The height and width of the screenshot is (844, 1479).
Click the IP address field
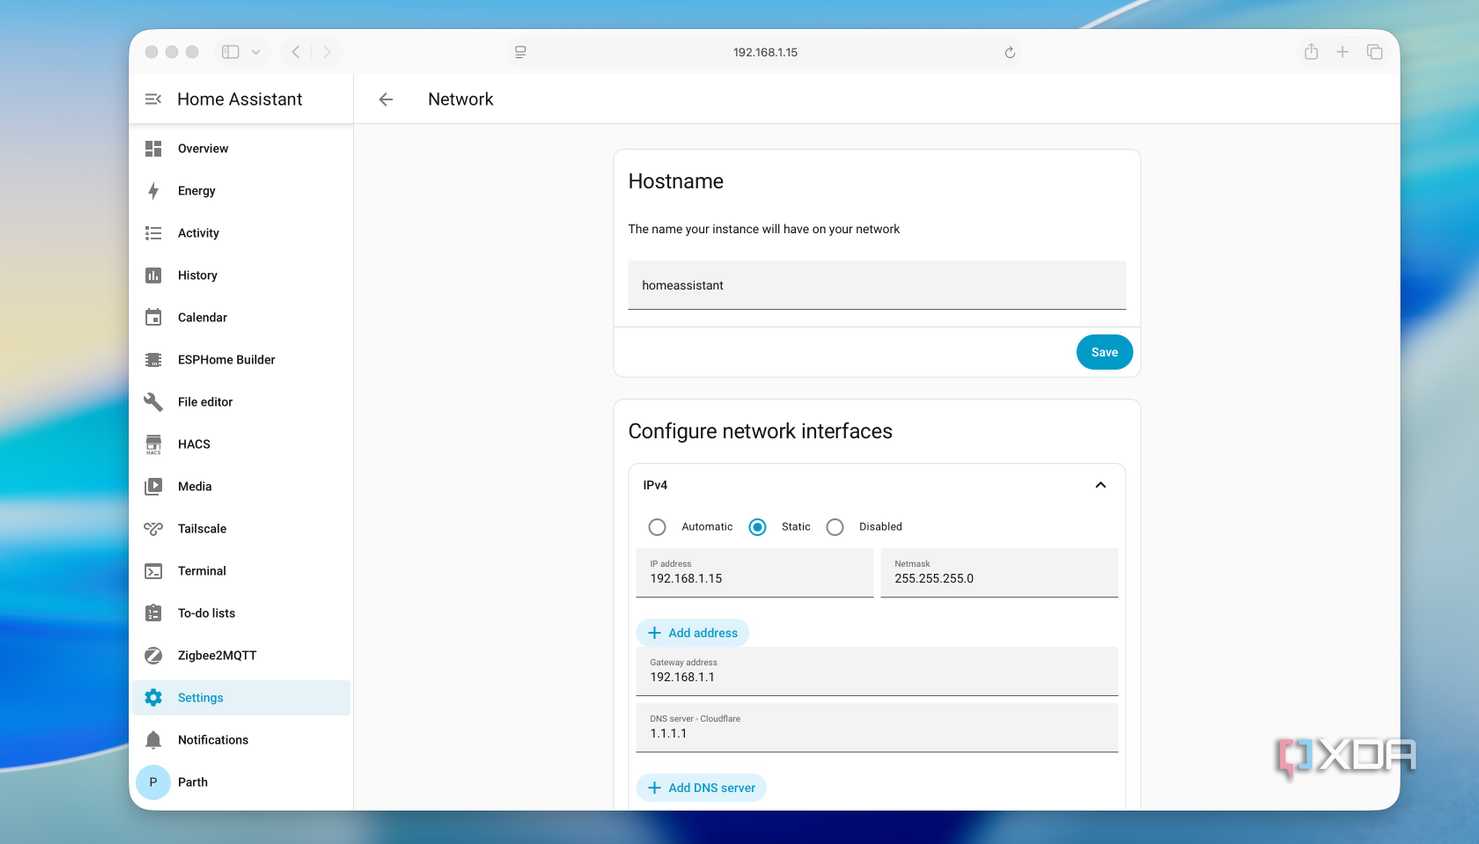click(x=755, y=573)
